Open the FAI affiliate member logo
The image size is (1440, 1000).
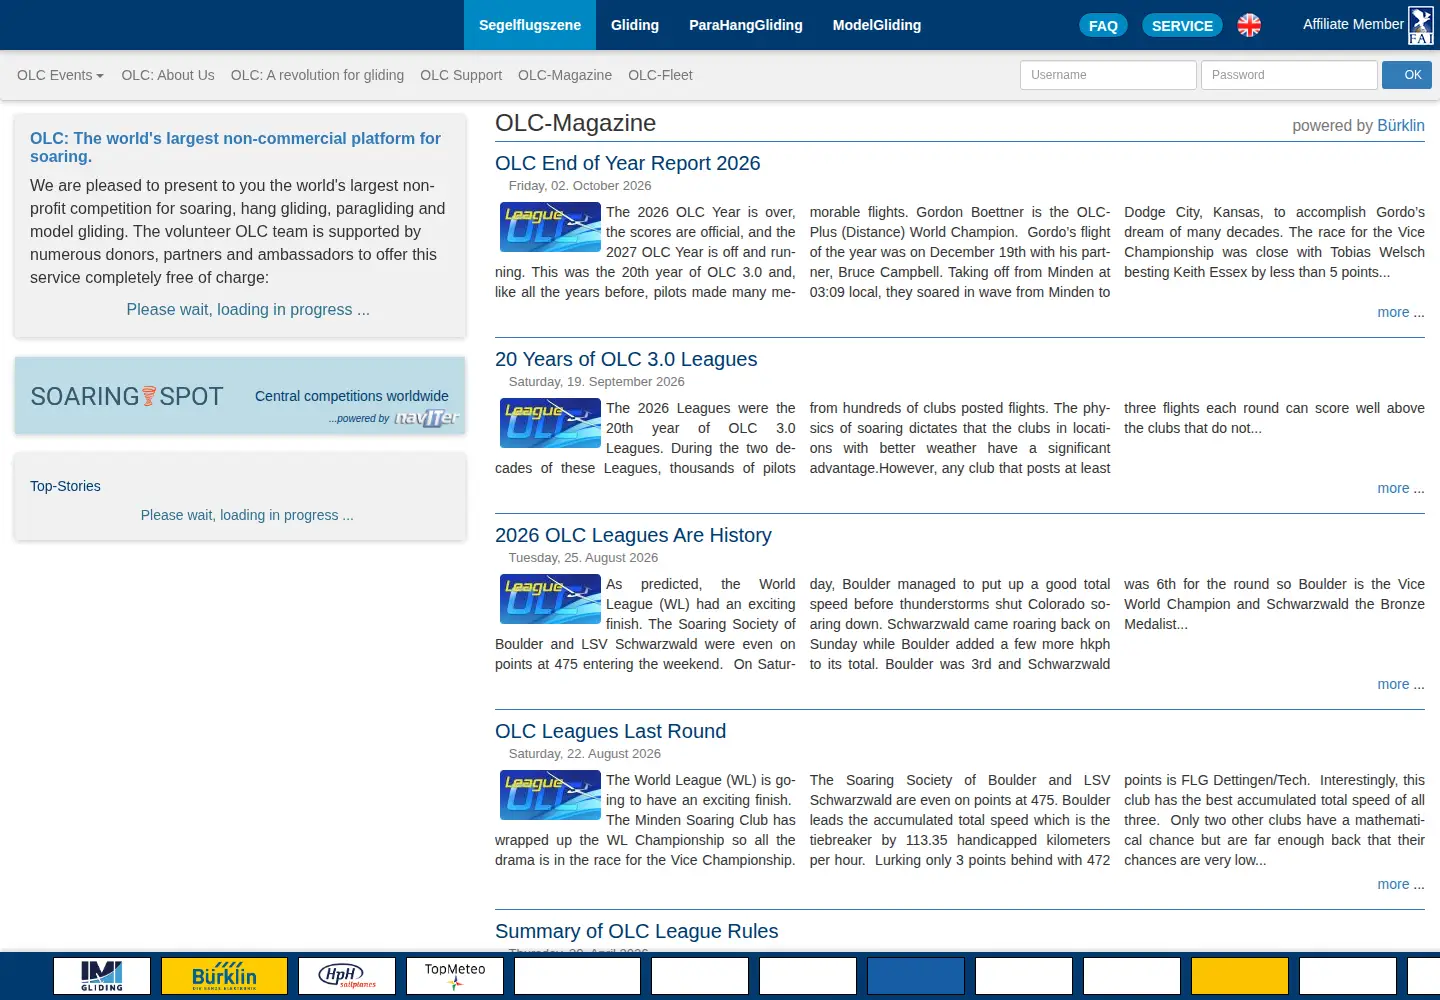click(1421, 25)
